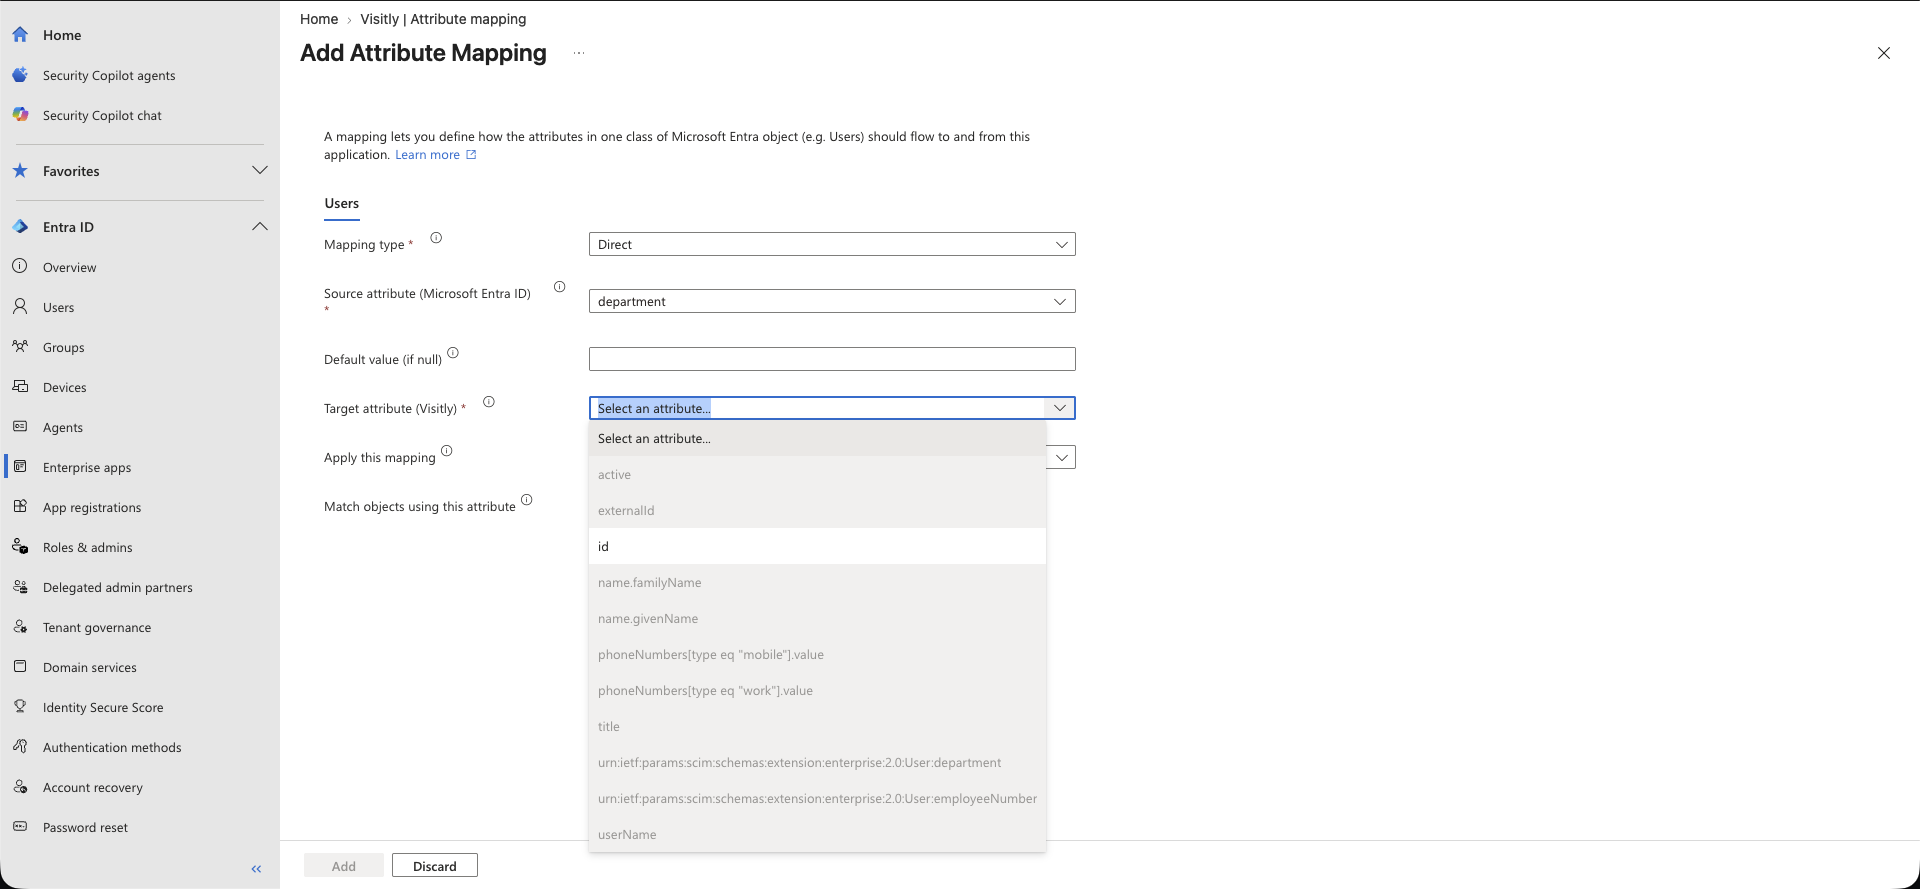Click the Target attribute info icon
The width and height of the screenshot is (1920, 889).
pyautogui.click(x=489, y=402)
